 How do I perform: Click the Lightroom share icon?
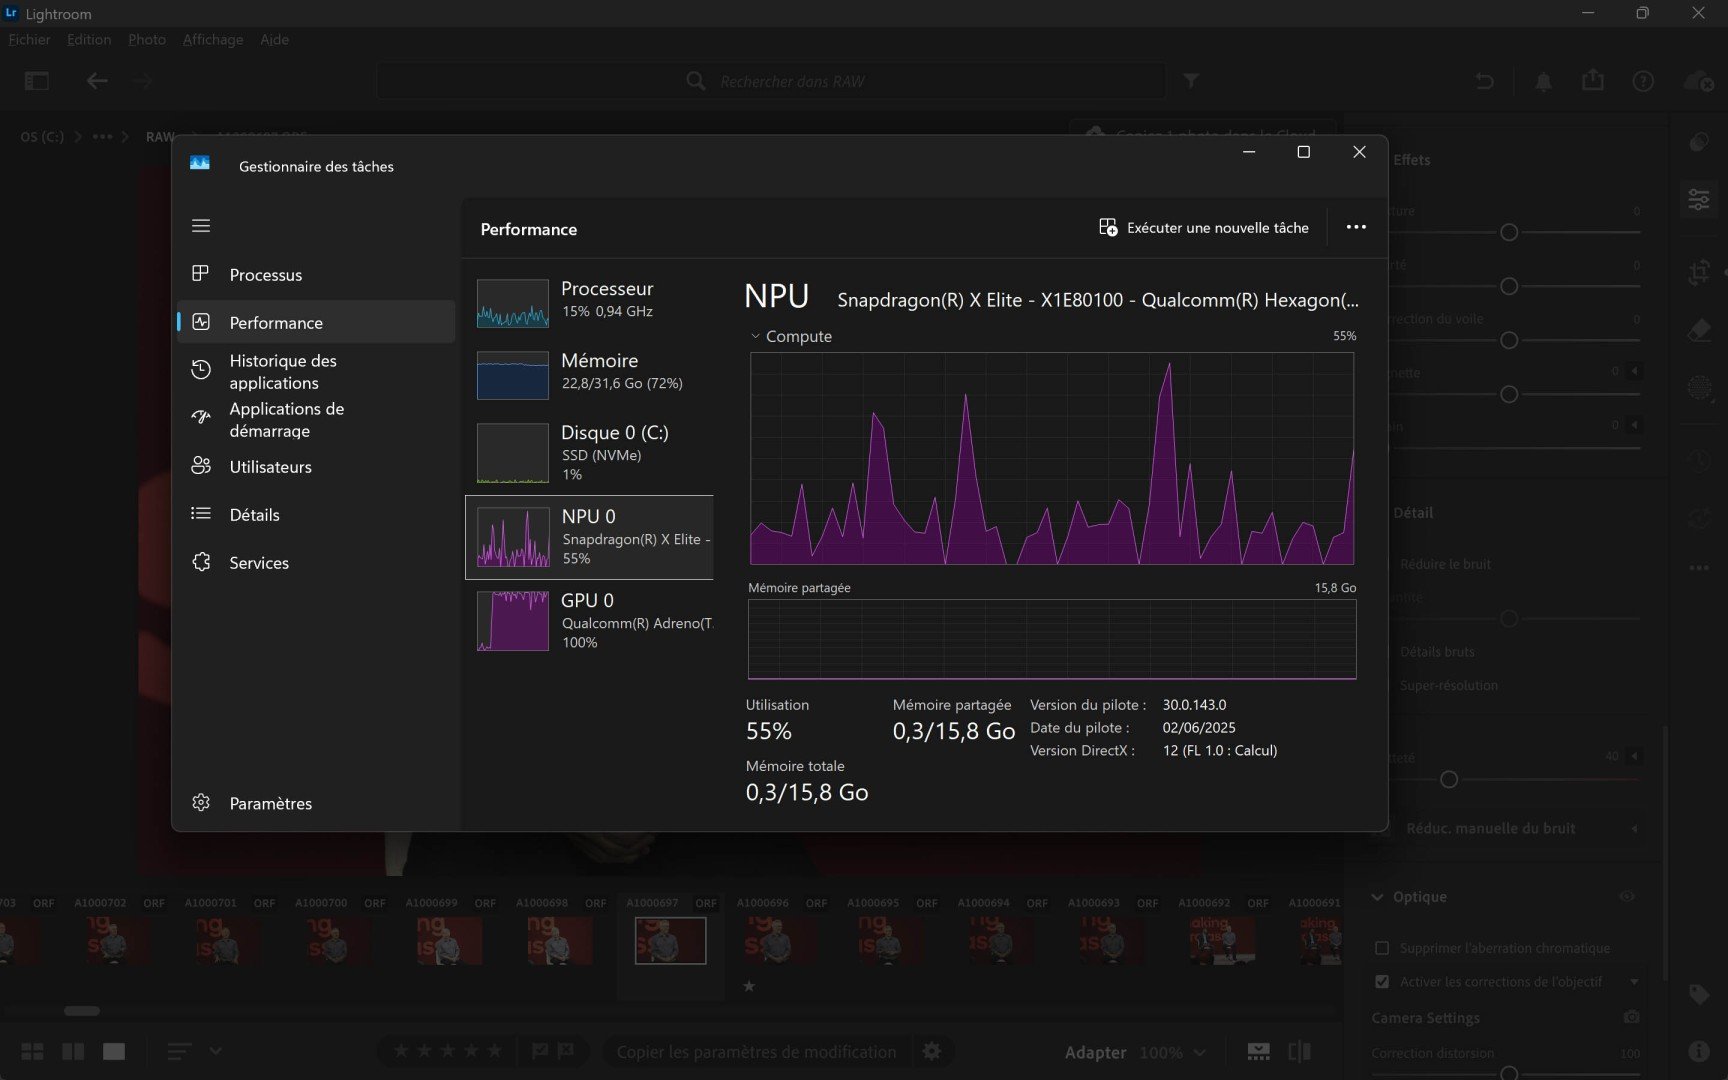pos(1593,80)
